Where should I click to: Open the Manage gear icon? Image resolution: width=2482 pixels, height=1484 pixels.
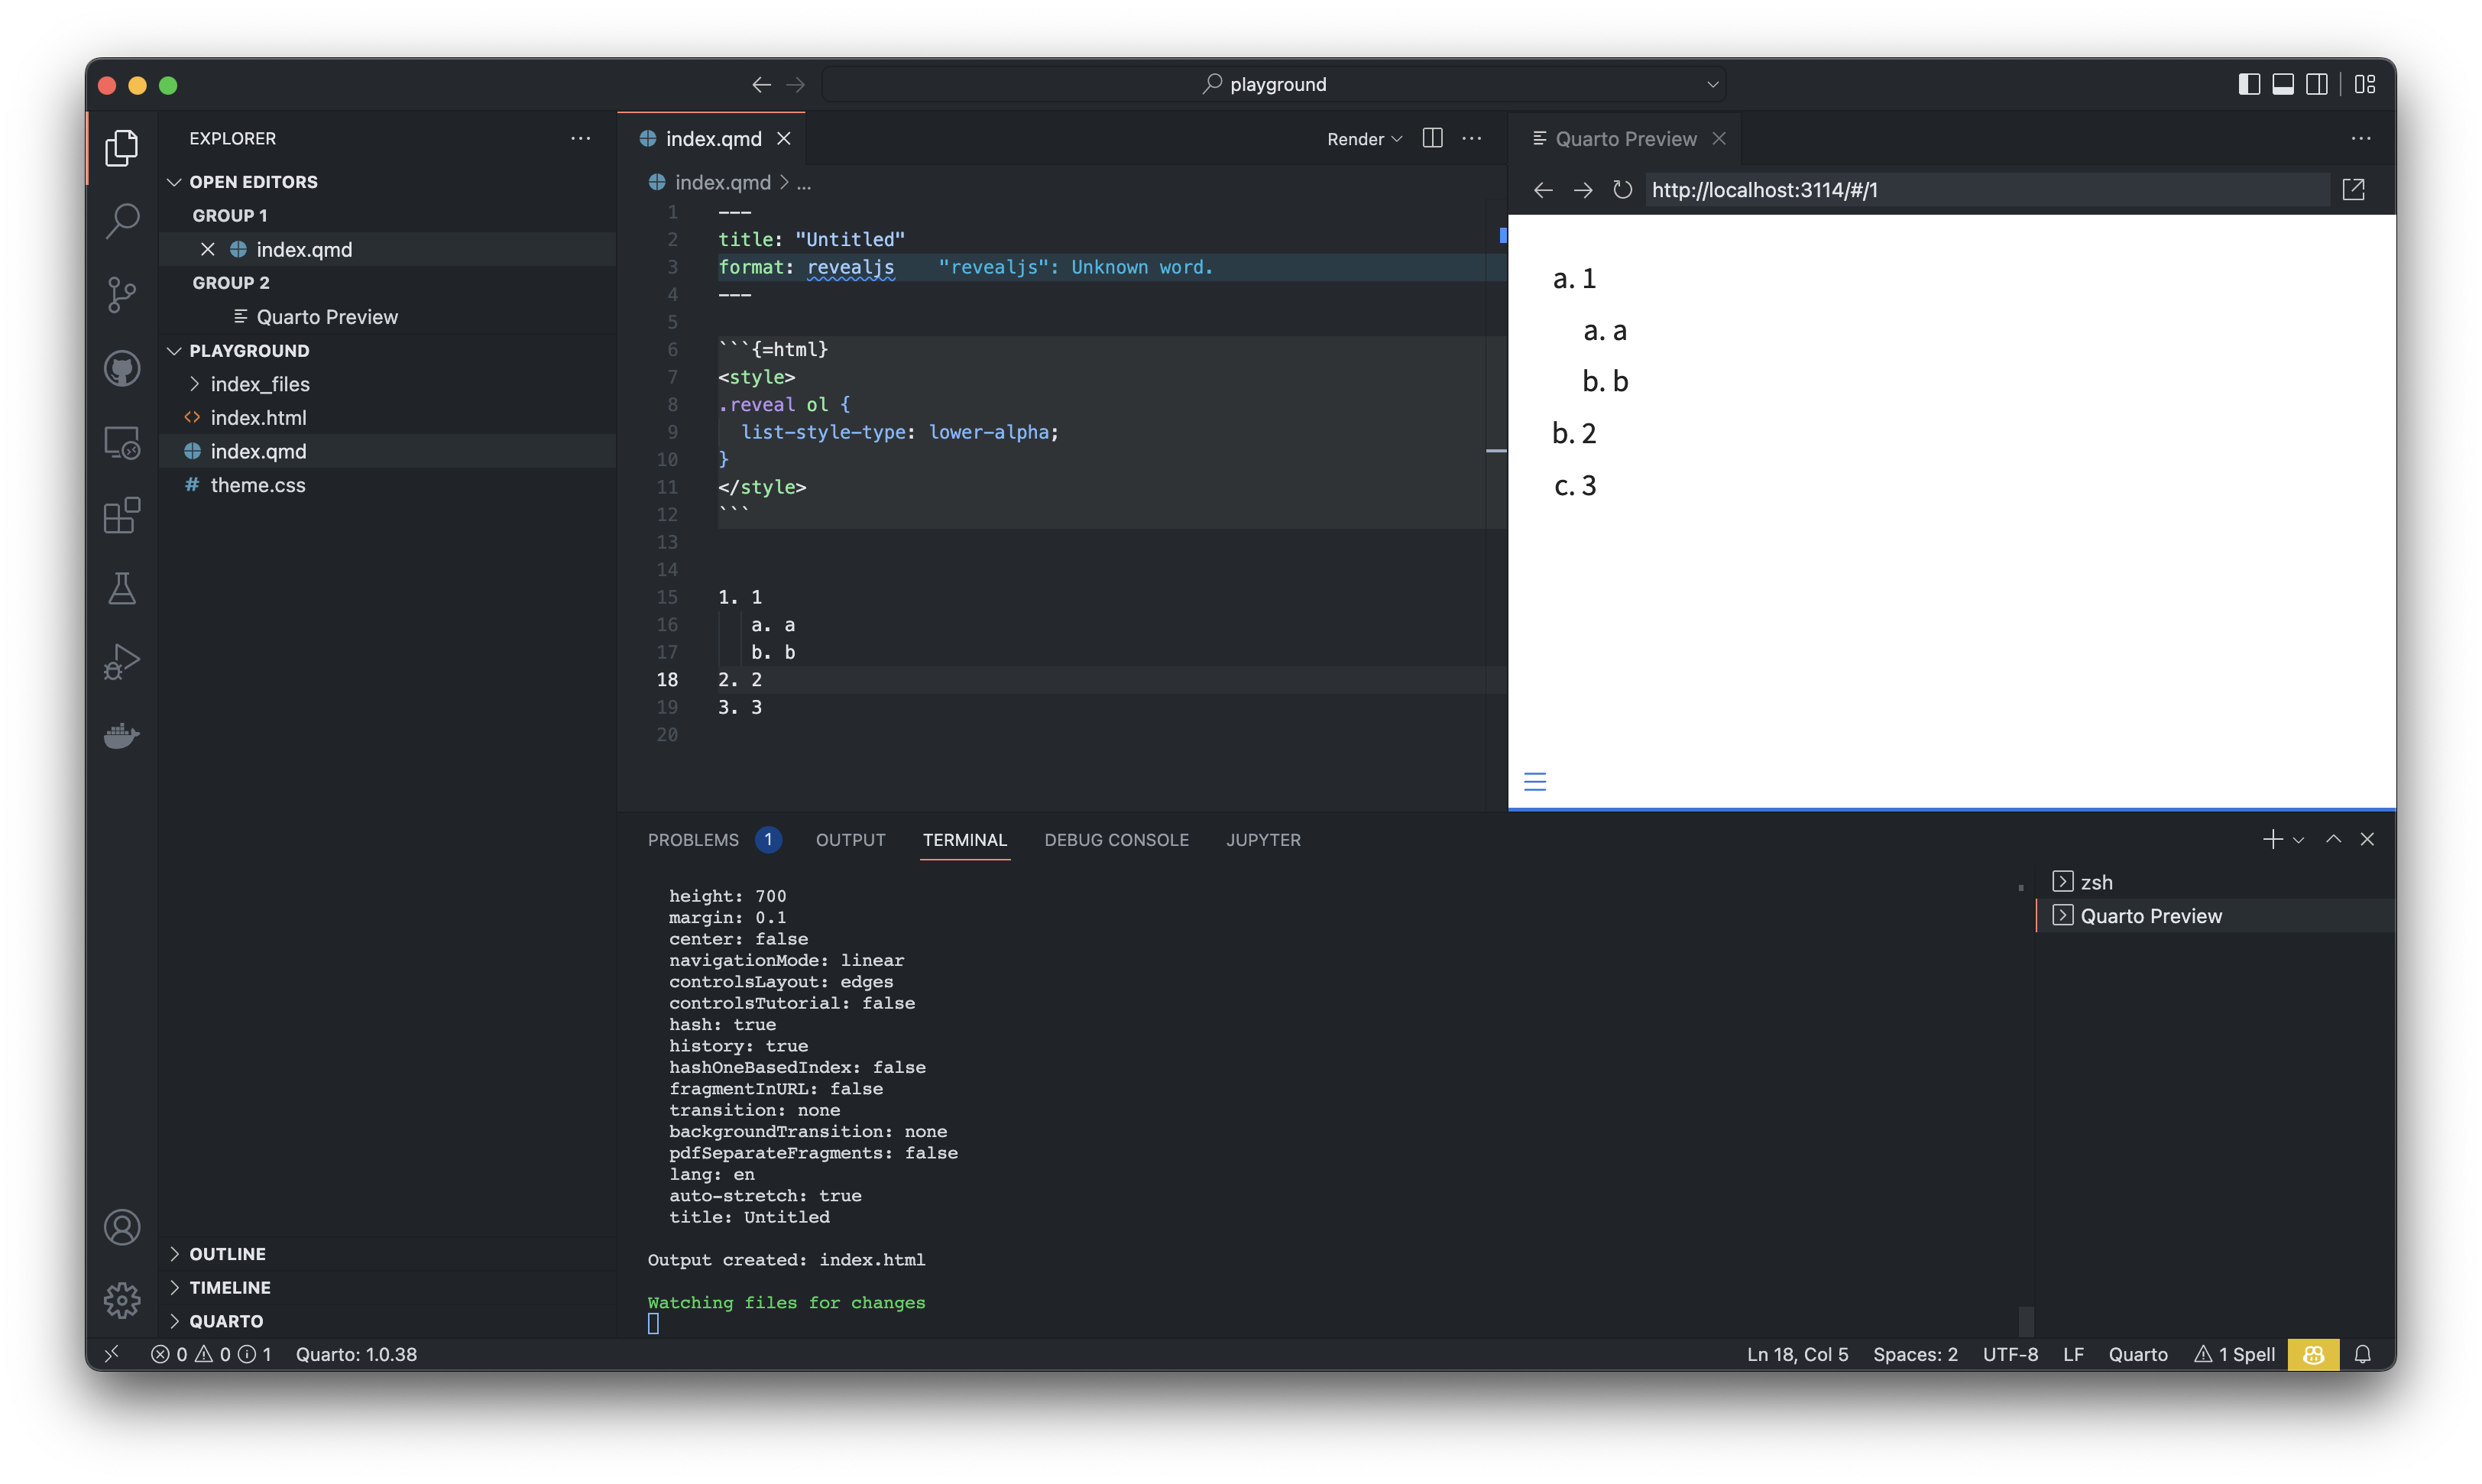click(122, 1300)
